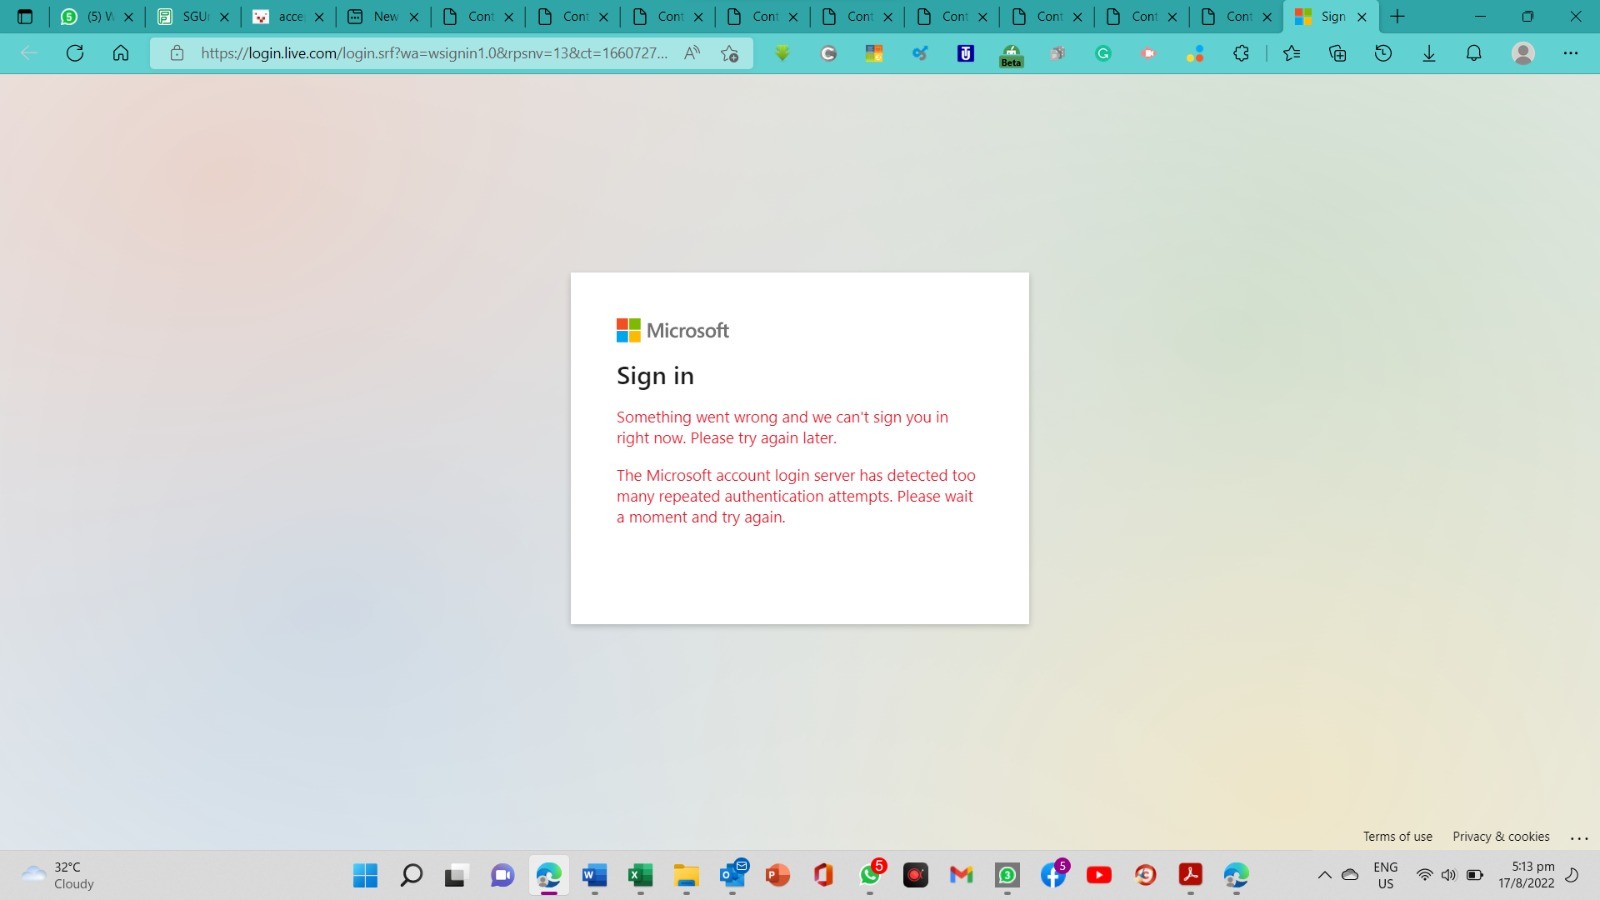Open OneDrive cloud icon in system tray
The image size is (1600, 900).
pos(1350,875)
